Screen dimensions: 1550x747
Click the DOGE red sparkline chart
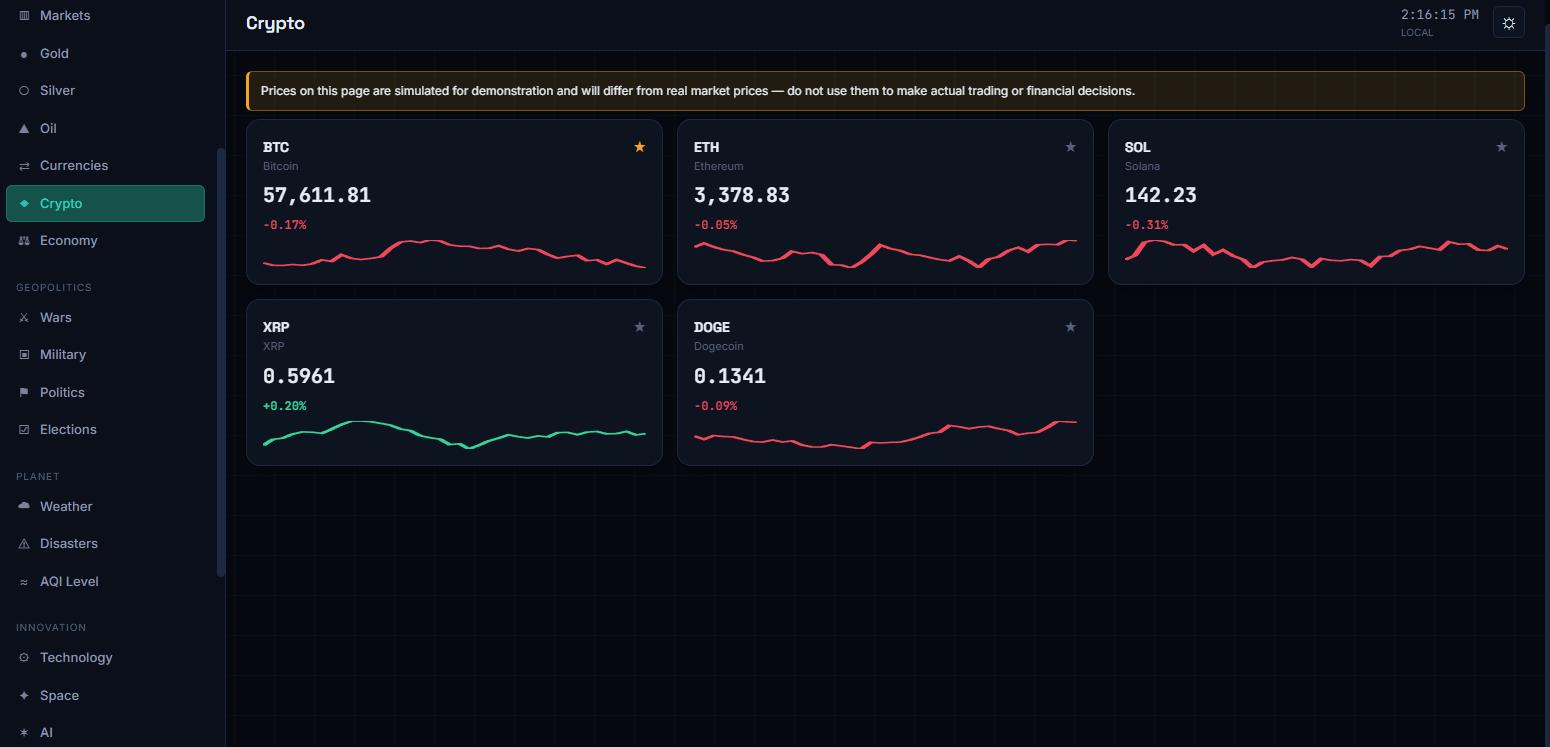click(x=885, y=435)
